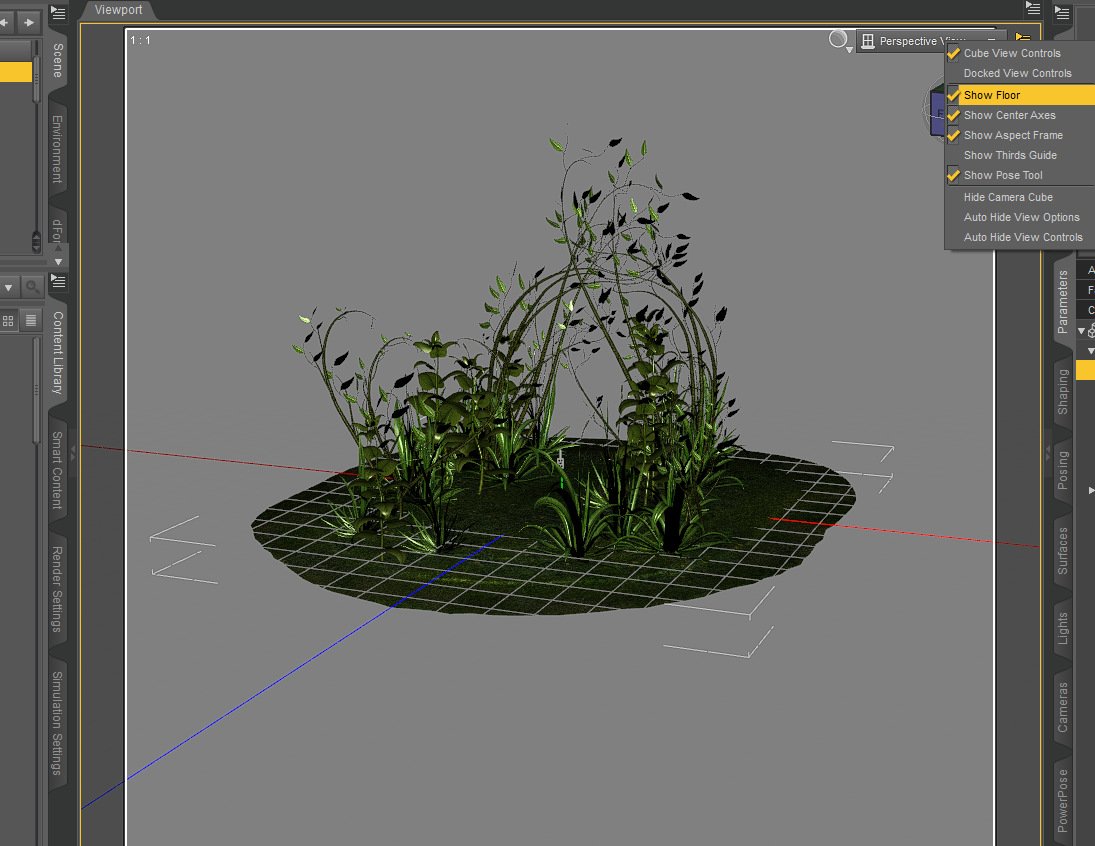Click the search magnifier icon in Content Library
The image size is (1095, 846).
tap(32, 286)
